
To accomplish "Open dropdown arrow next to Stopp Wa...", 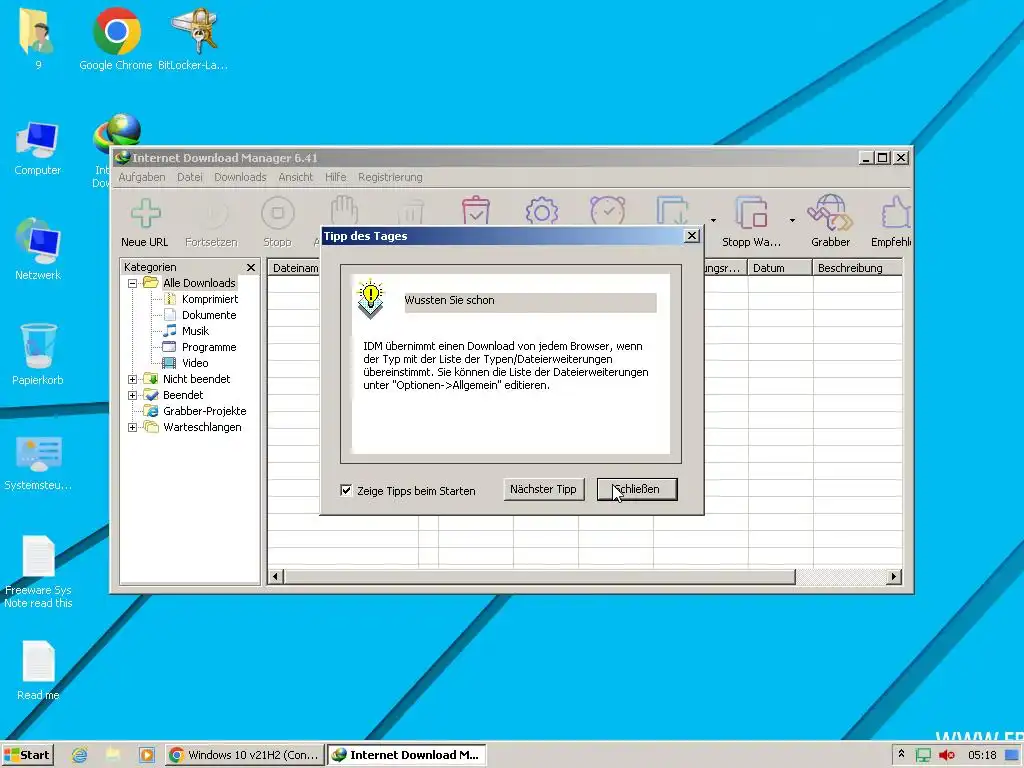I will [792, 220].
